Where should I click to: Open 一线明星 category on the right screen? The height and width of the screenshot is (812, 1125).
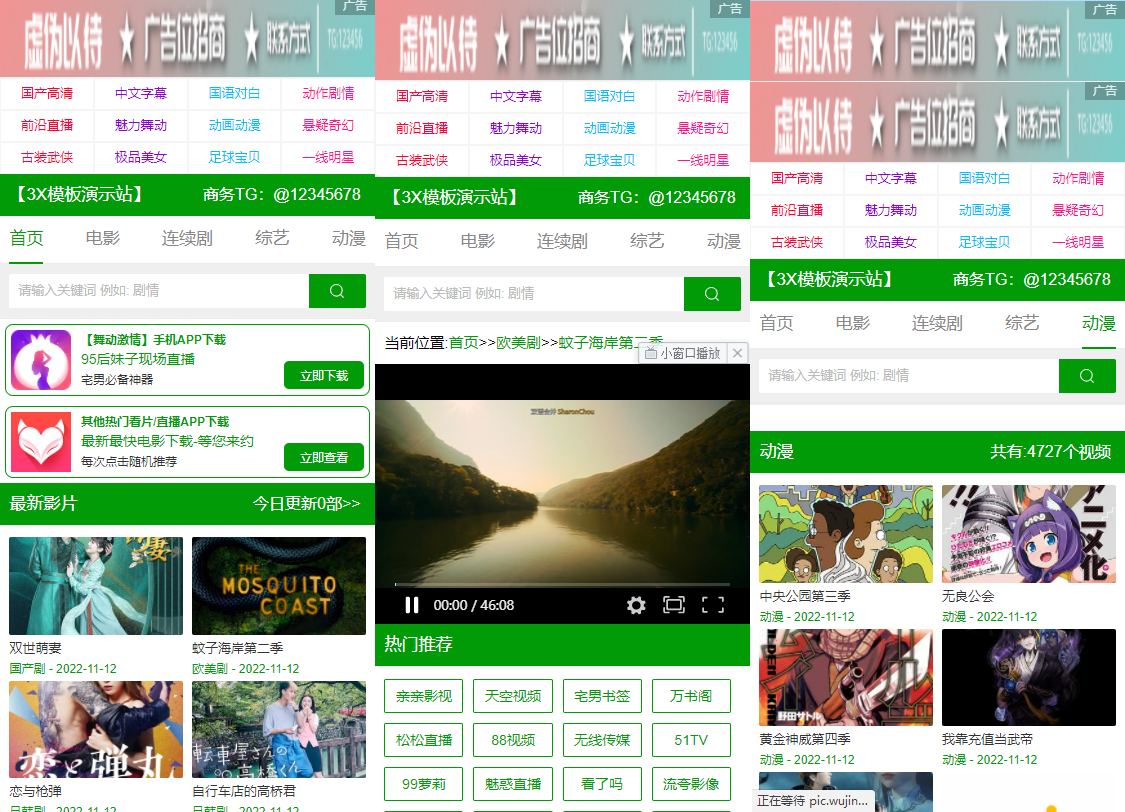(x=1078, y=242)
